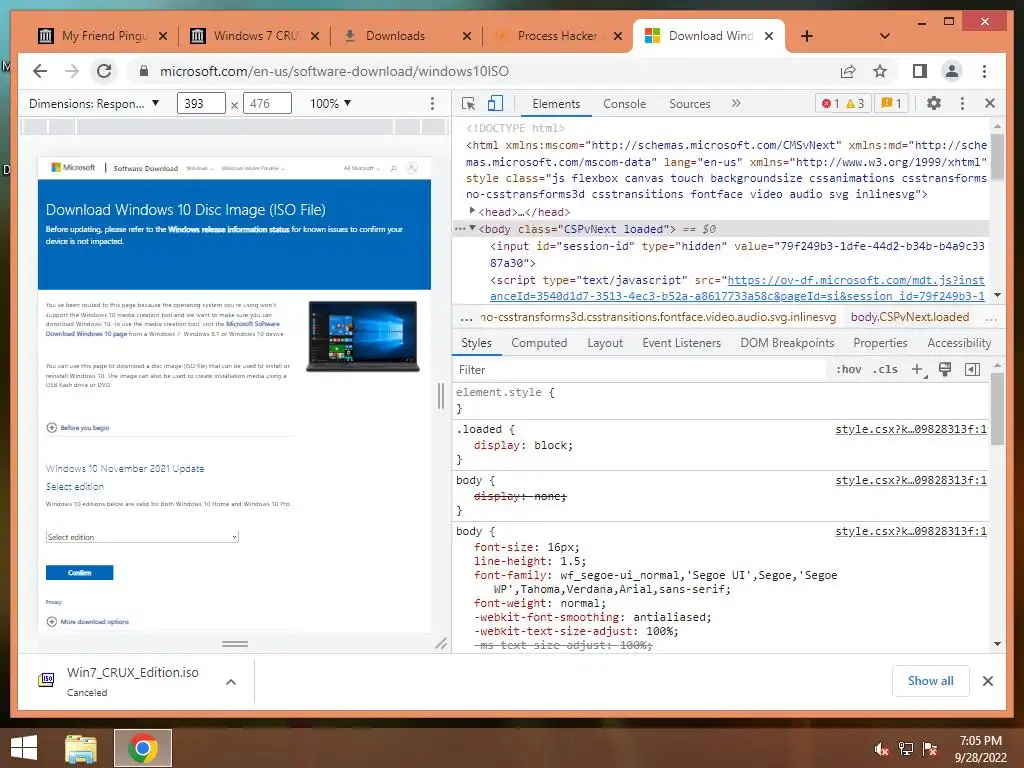Open the mdt.js script source link
The height and width of the screenshot is (768, 1024).
pyautogui.click(x=737, y=288)
